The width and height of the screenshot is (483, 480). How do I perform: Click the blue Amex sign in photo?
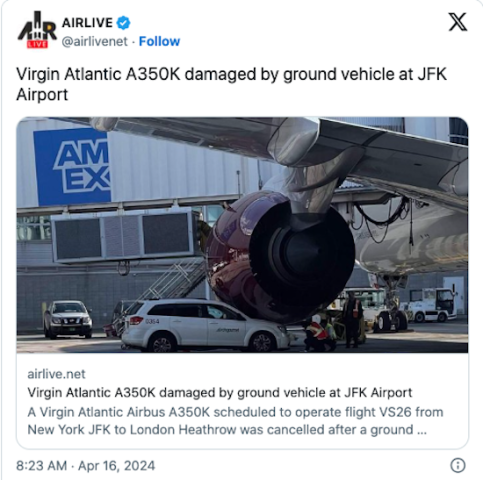72,167
